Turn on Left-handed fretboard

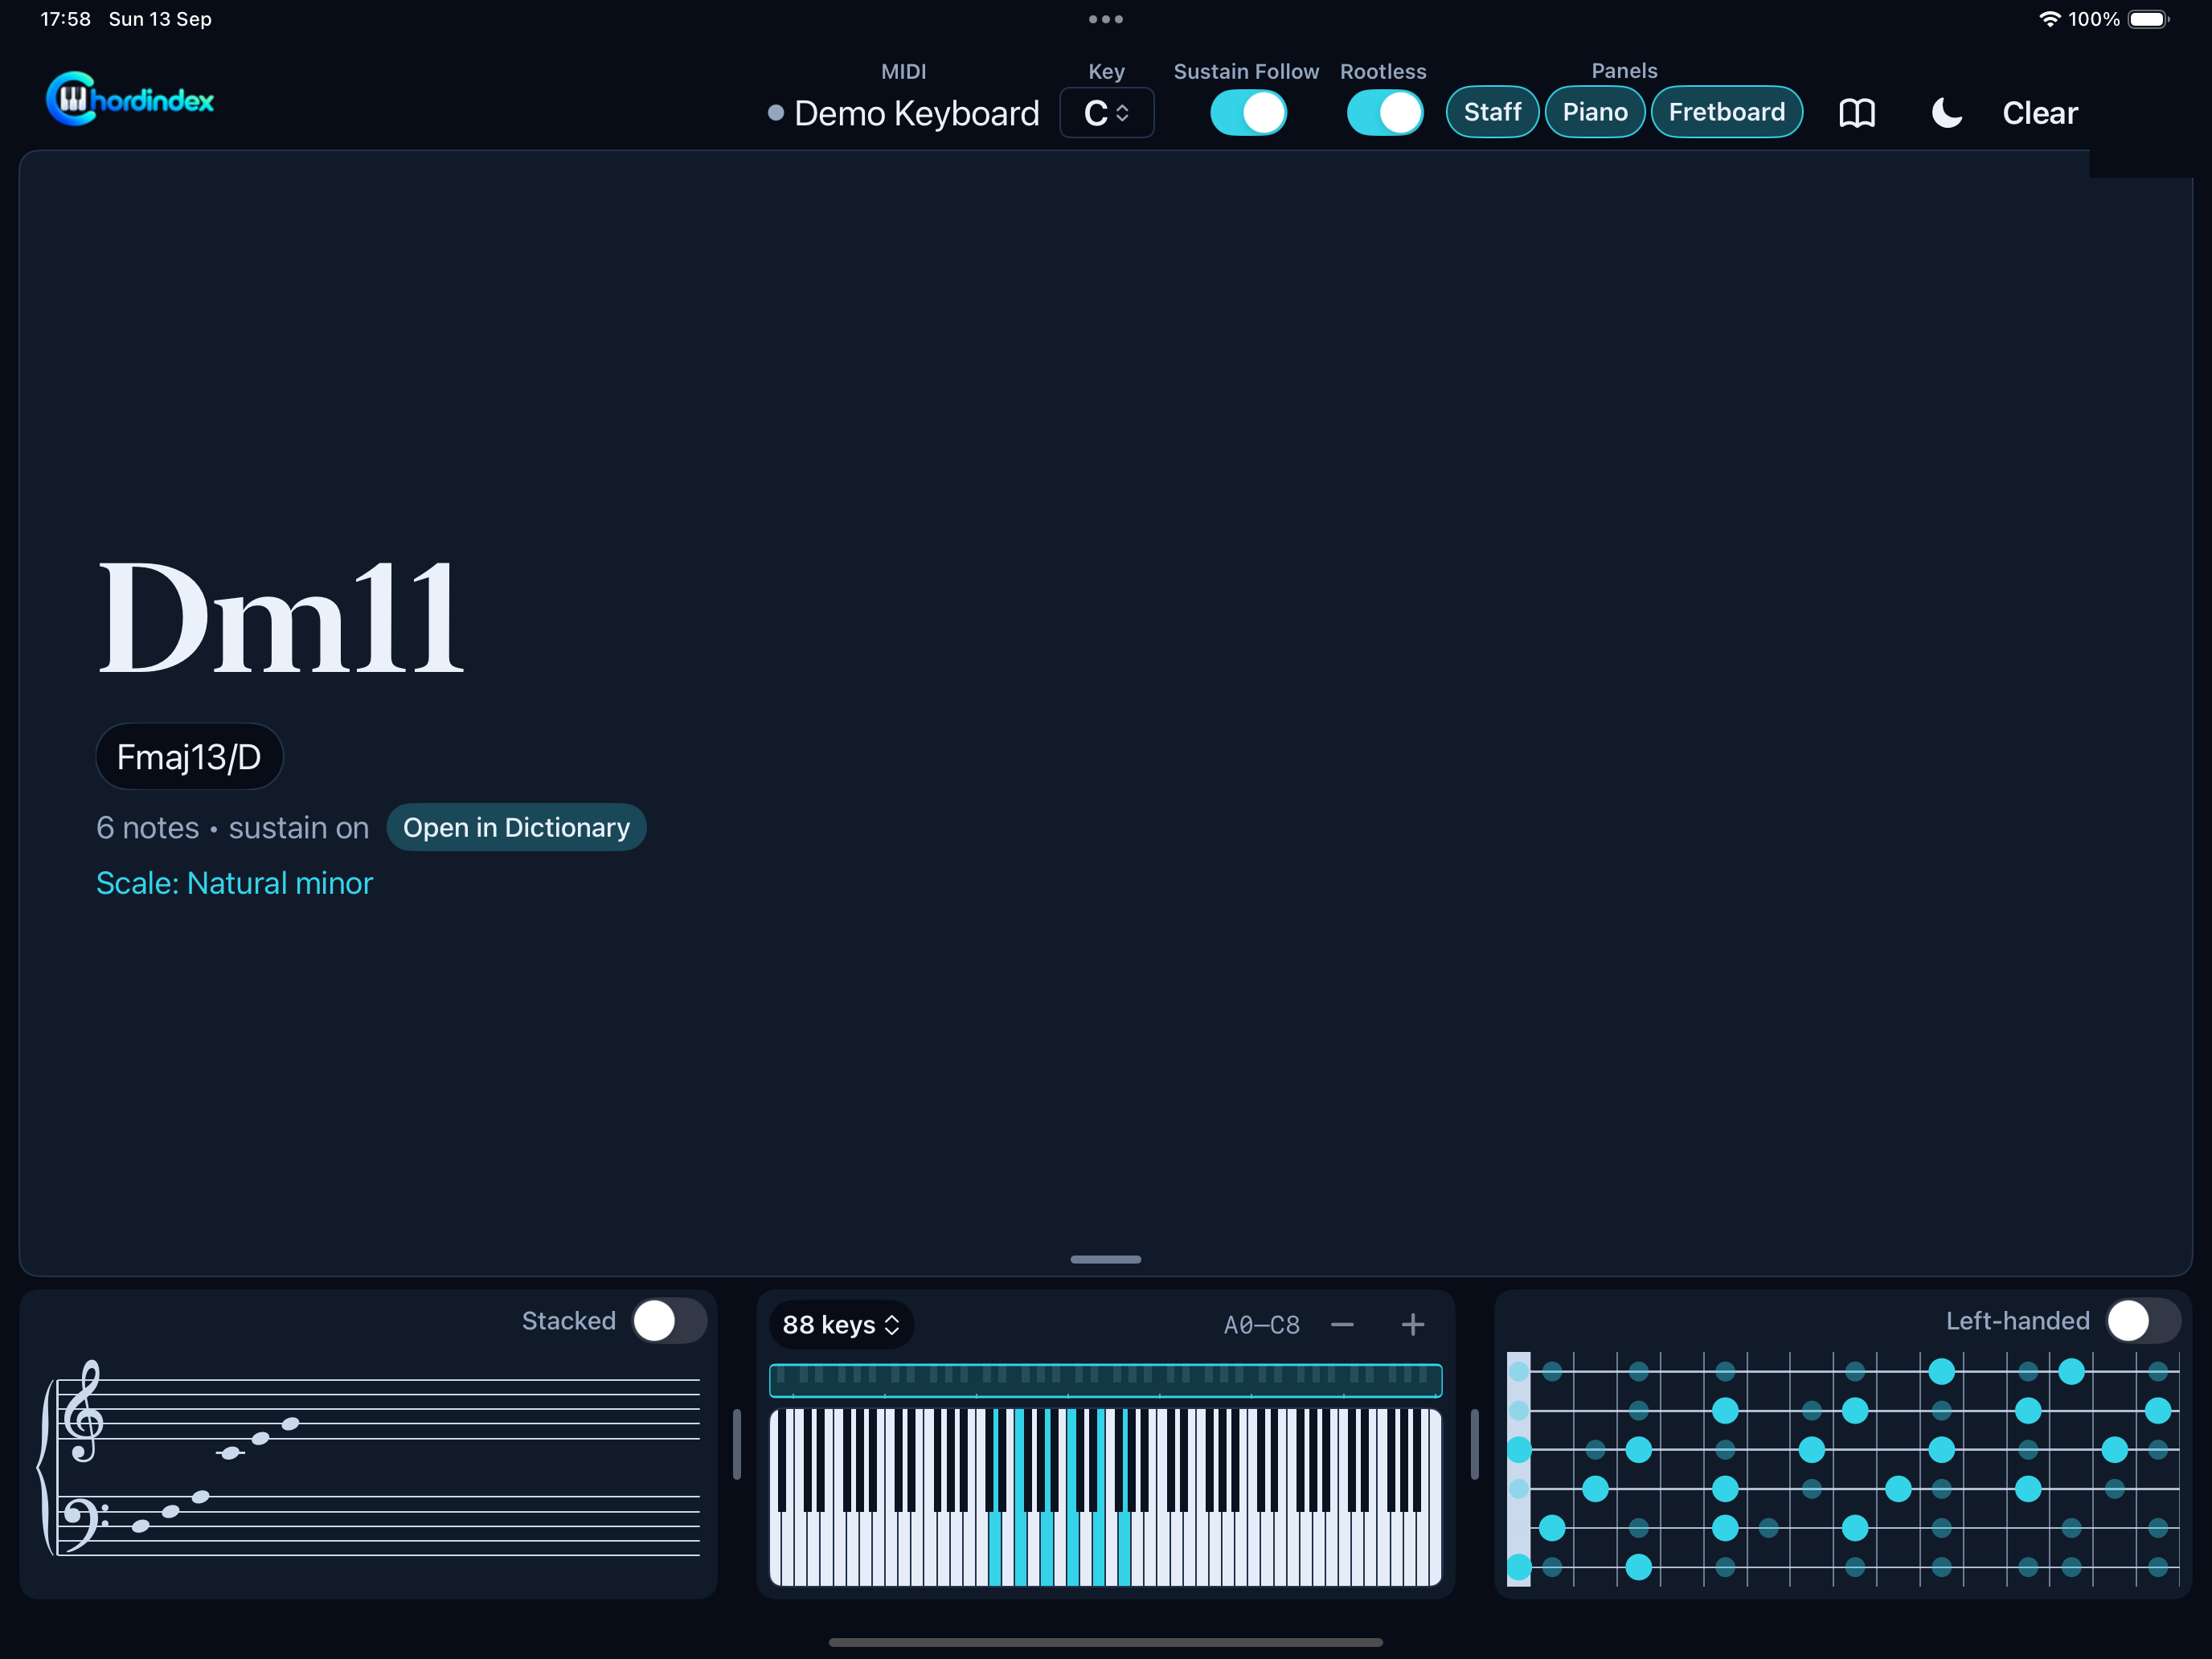(x=2144, y=1321)
